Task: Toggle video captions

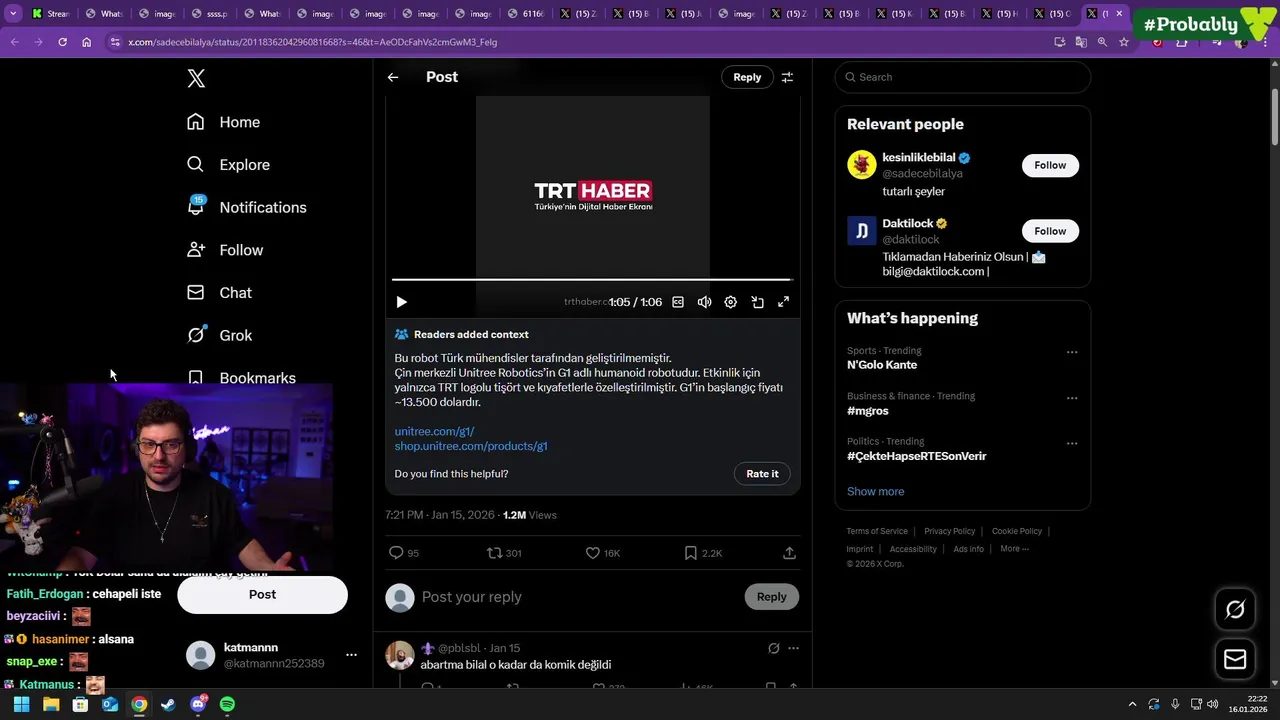Action: click(678, 302)
